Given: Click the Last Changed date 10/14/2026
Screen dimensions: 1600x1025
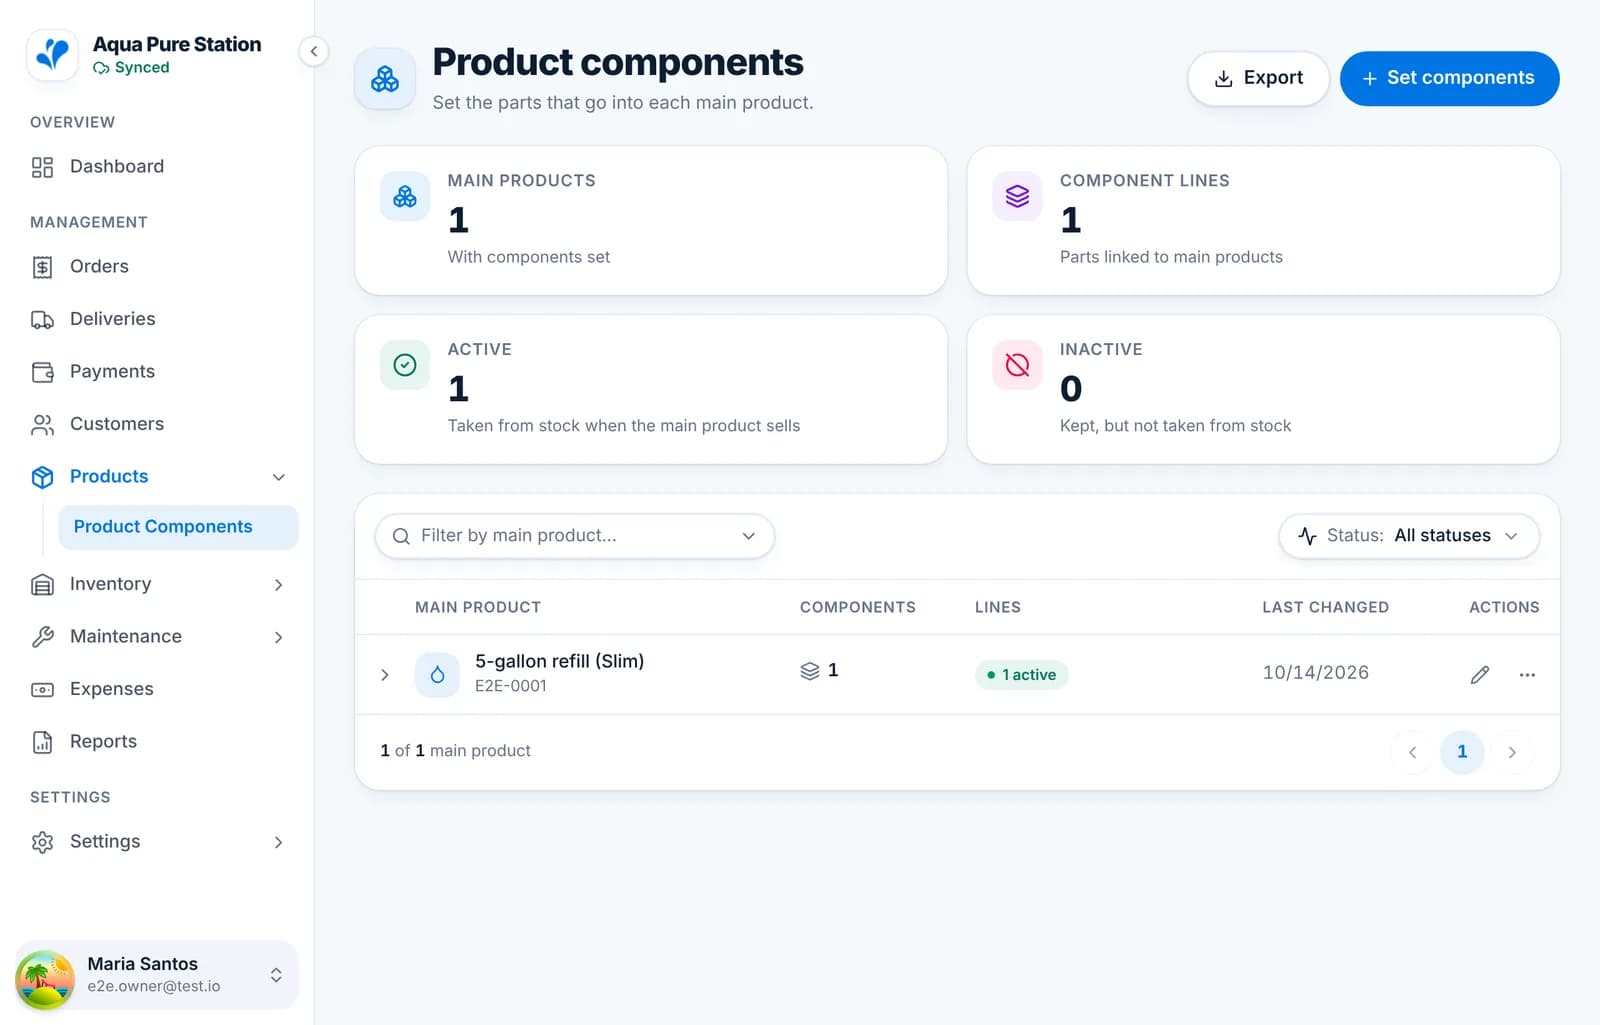Looking at the screenshot, I should pyautogui.click(x=1316, y=673).
